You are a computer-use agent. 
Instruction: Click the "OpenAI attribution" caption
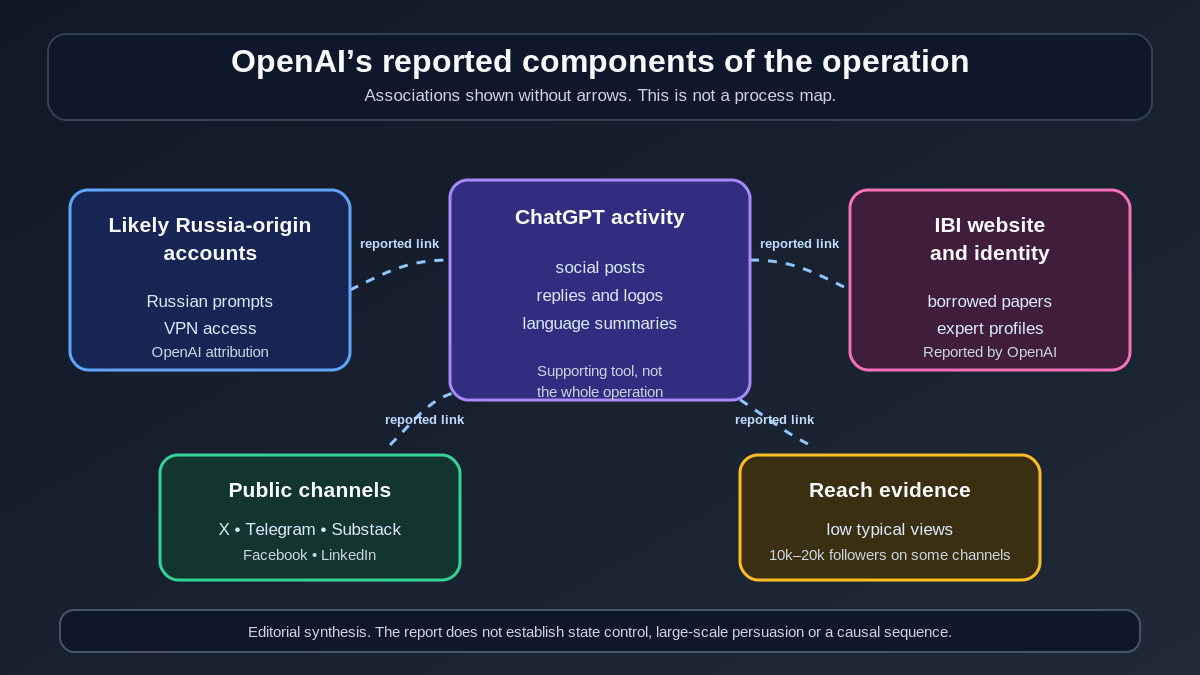click(x=210, y=352)
